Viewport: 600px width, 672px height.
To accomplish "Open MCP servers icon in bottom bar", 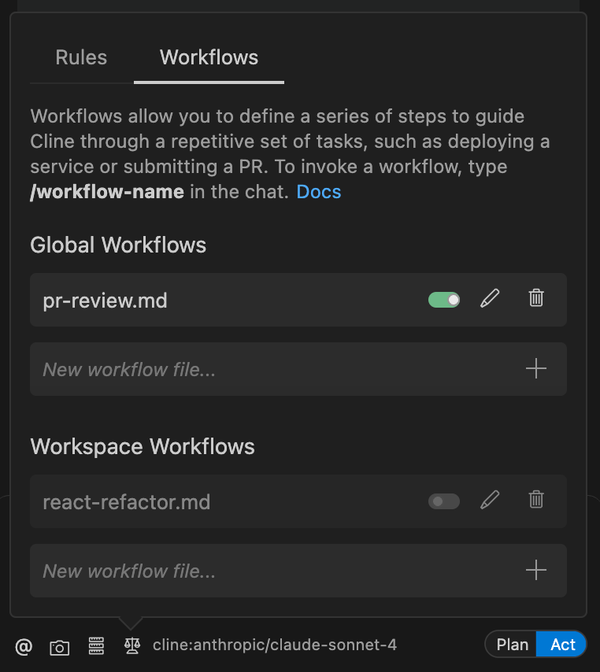I will pos(96,646).
